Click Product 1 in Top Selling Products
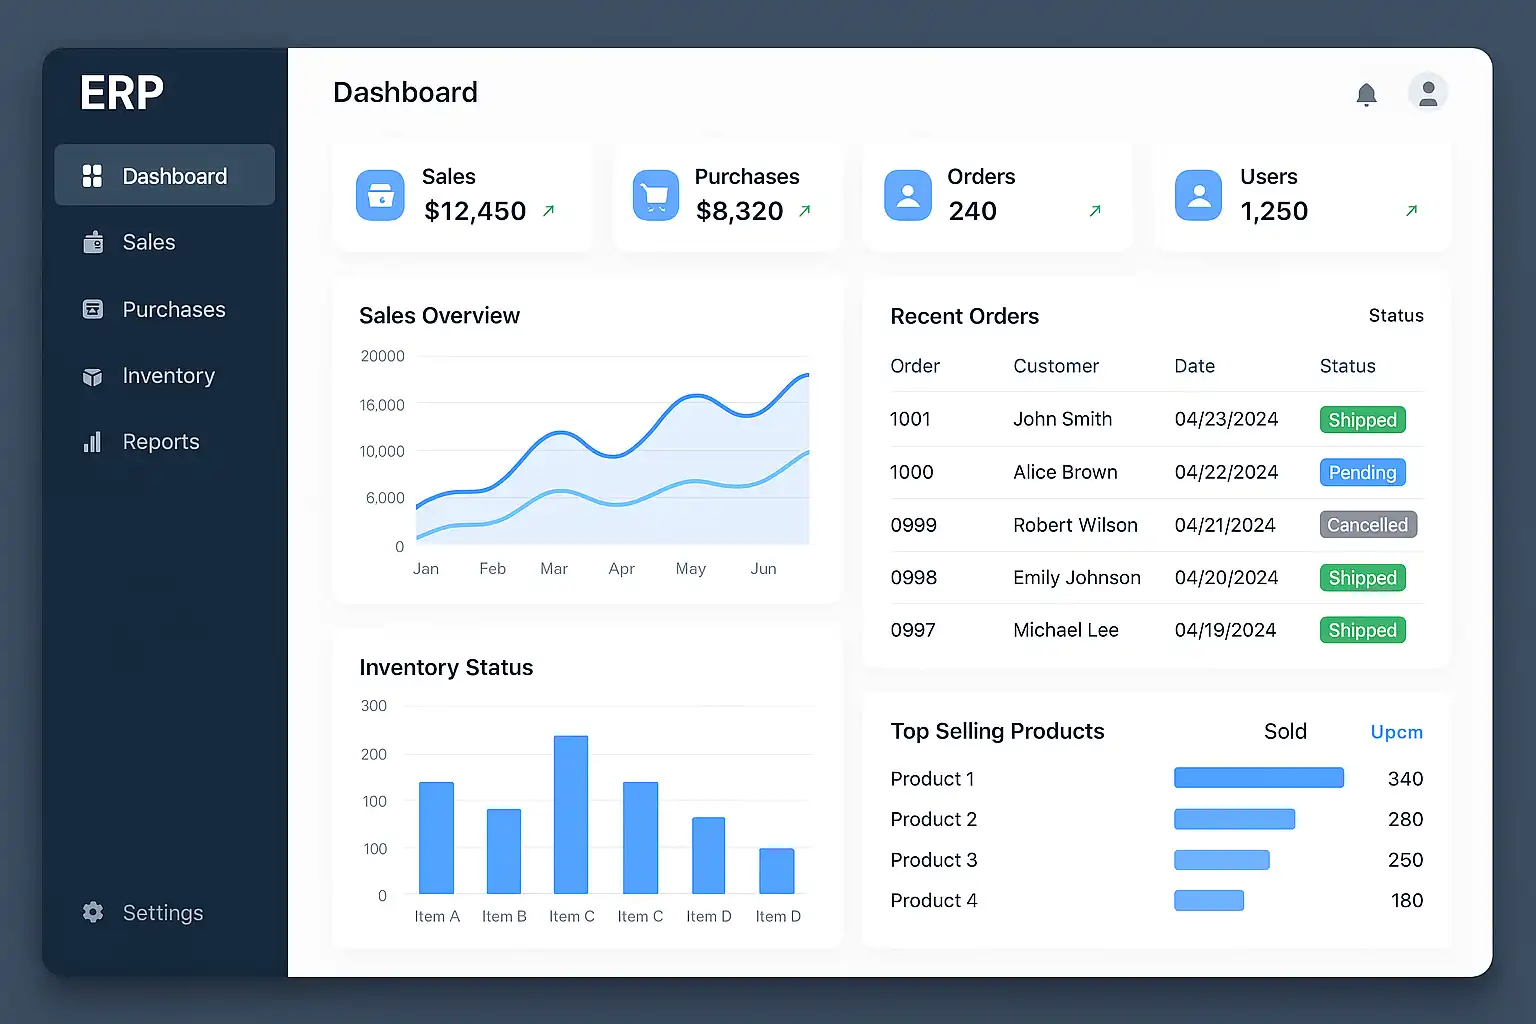The height and width of the screenshot is (1024, 1536). pyautogui.click(x=932, y=778)
